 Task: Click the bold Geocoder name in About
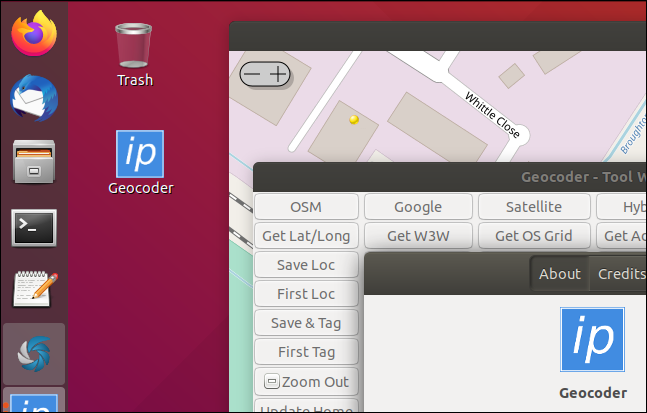593,393
